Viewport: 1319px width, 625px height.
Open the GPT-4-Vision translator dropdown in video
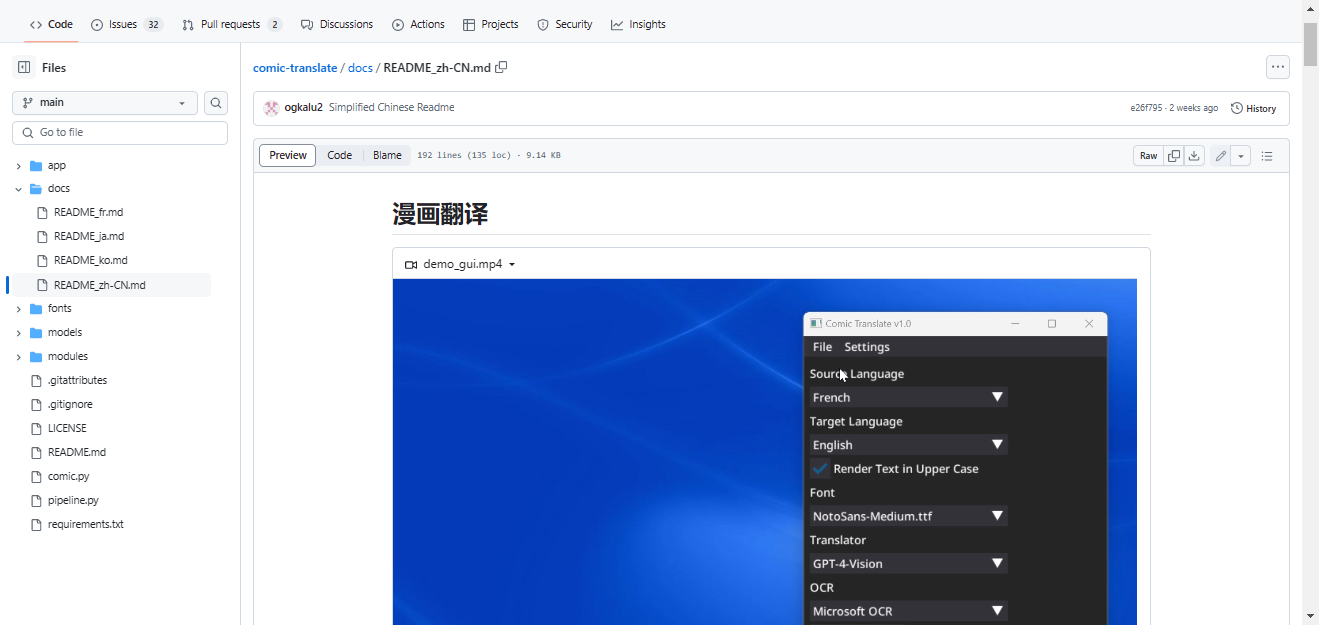(908, 564)
